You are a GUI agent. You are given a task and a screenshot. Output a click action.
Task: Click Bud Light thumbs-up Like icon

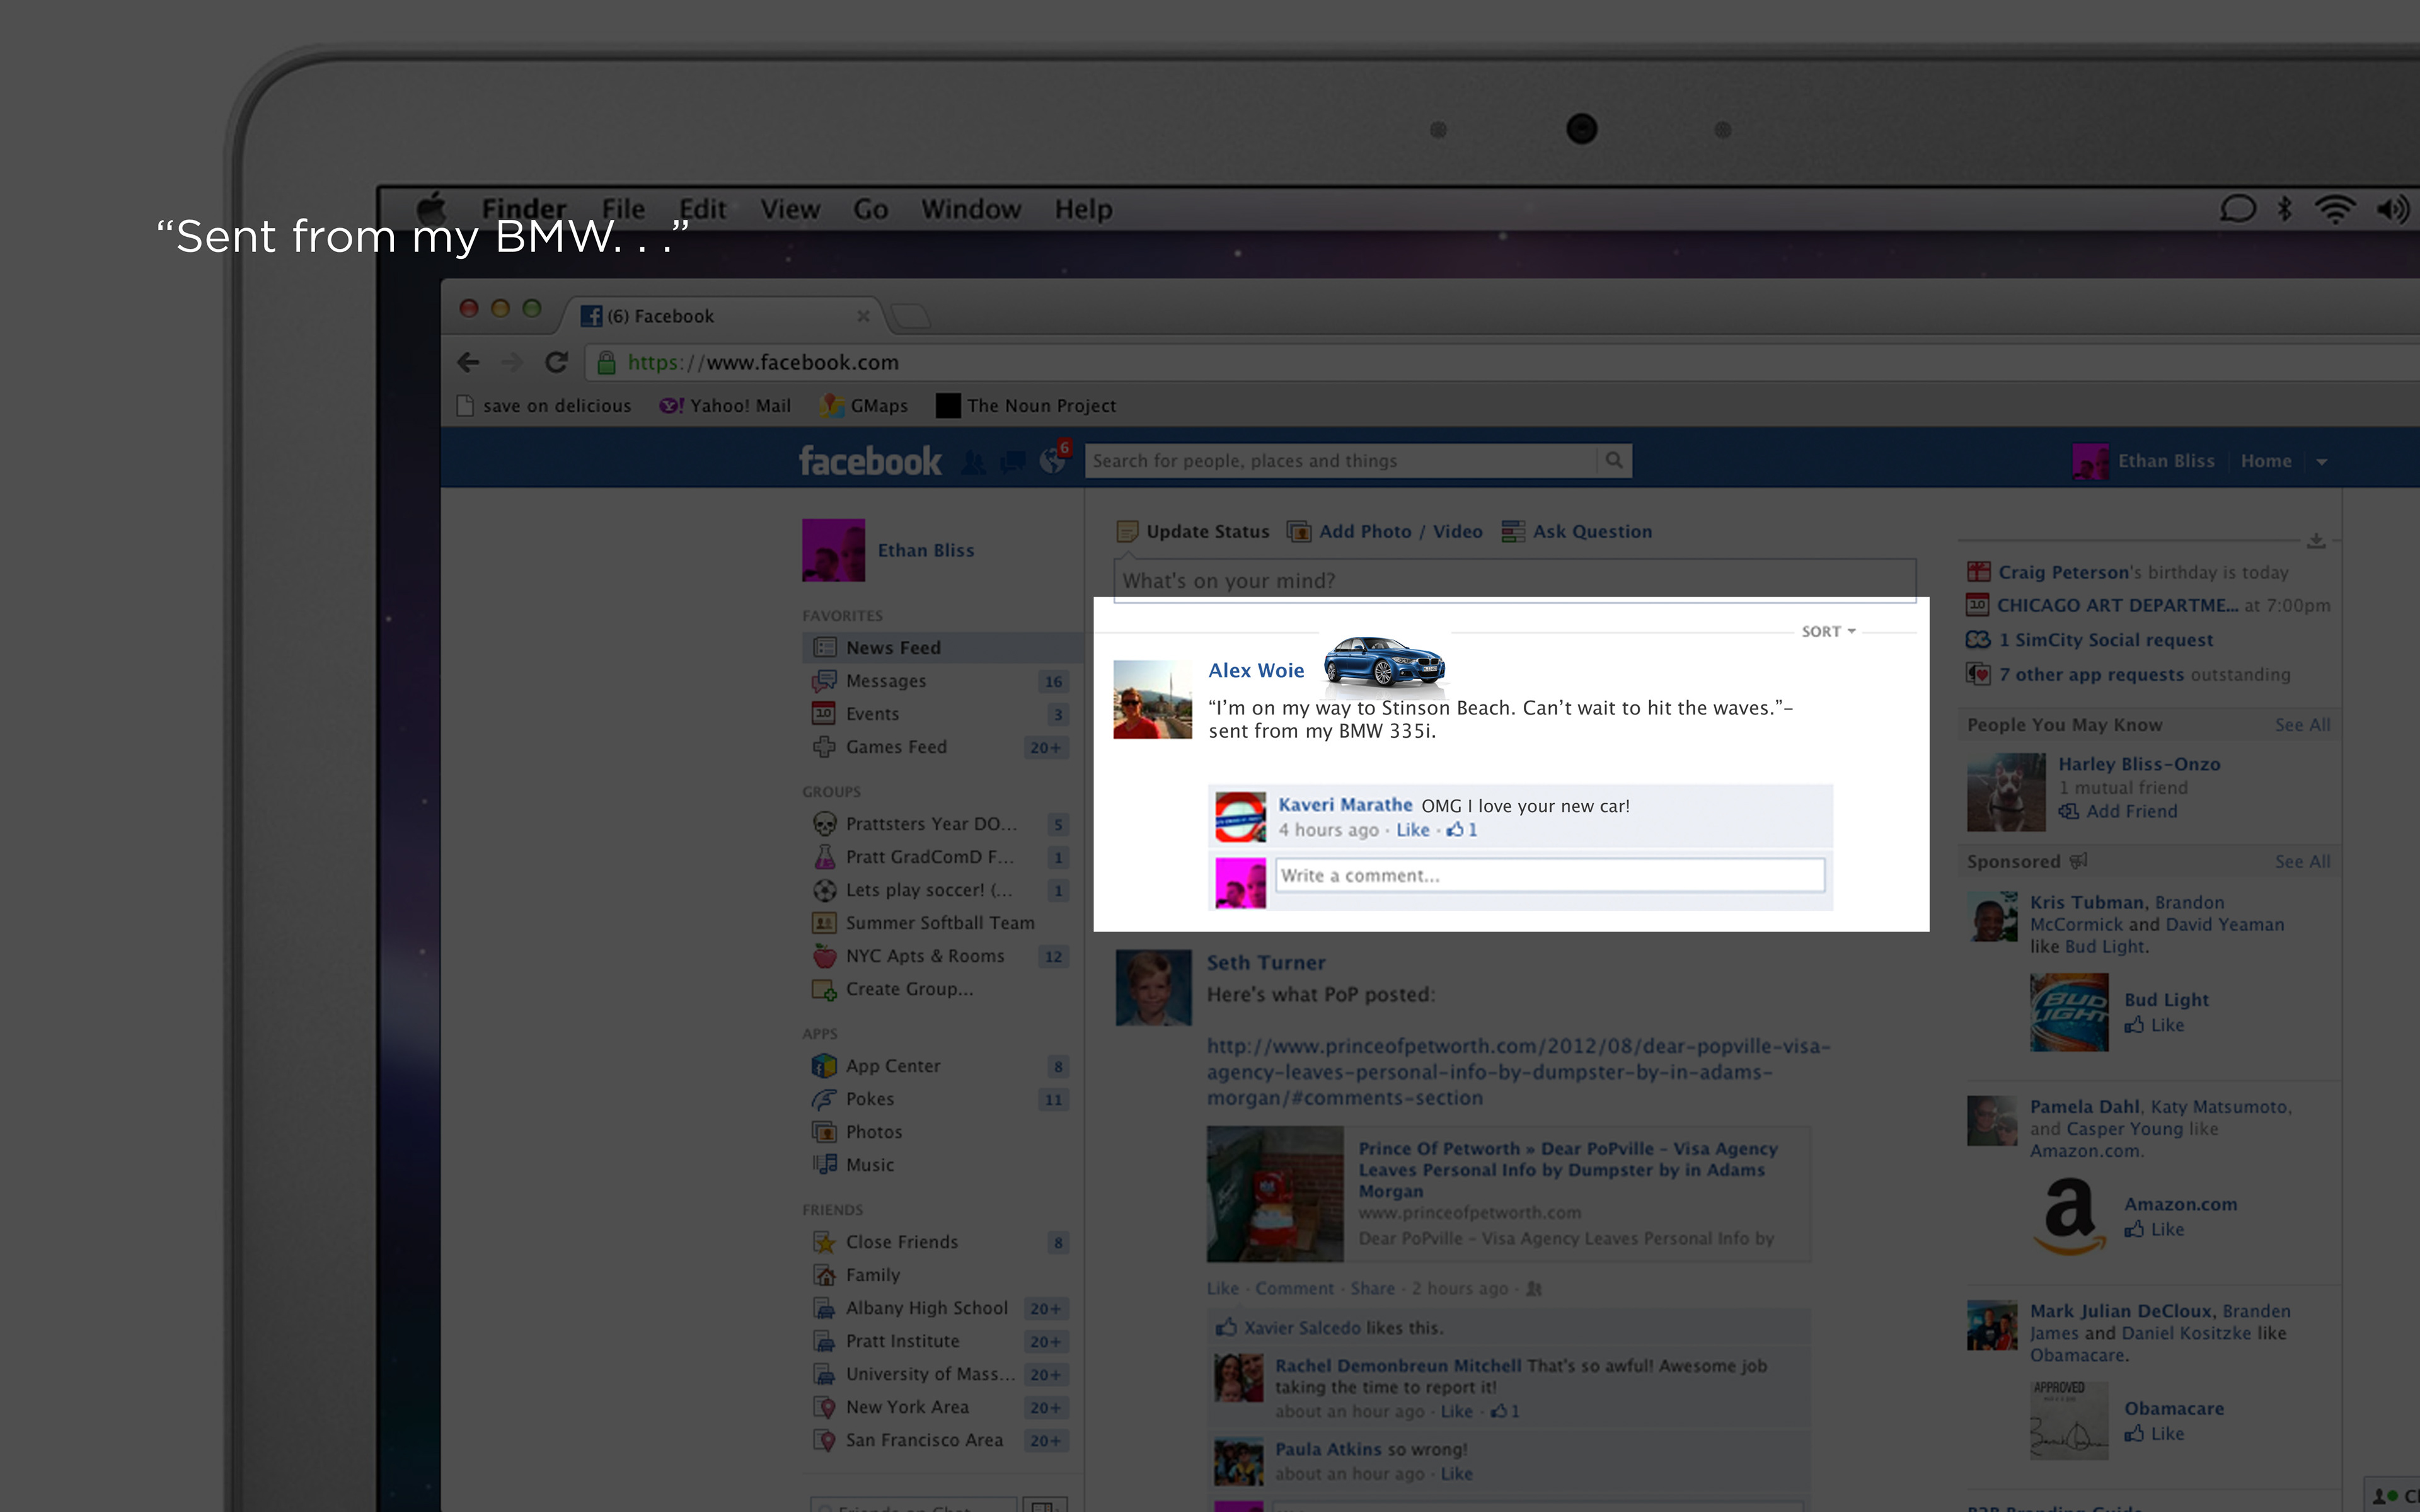tap(2134, 1025)
